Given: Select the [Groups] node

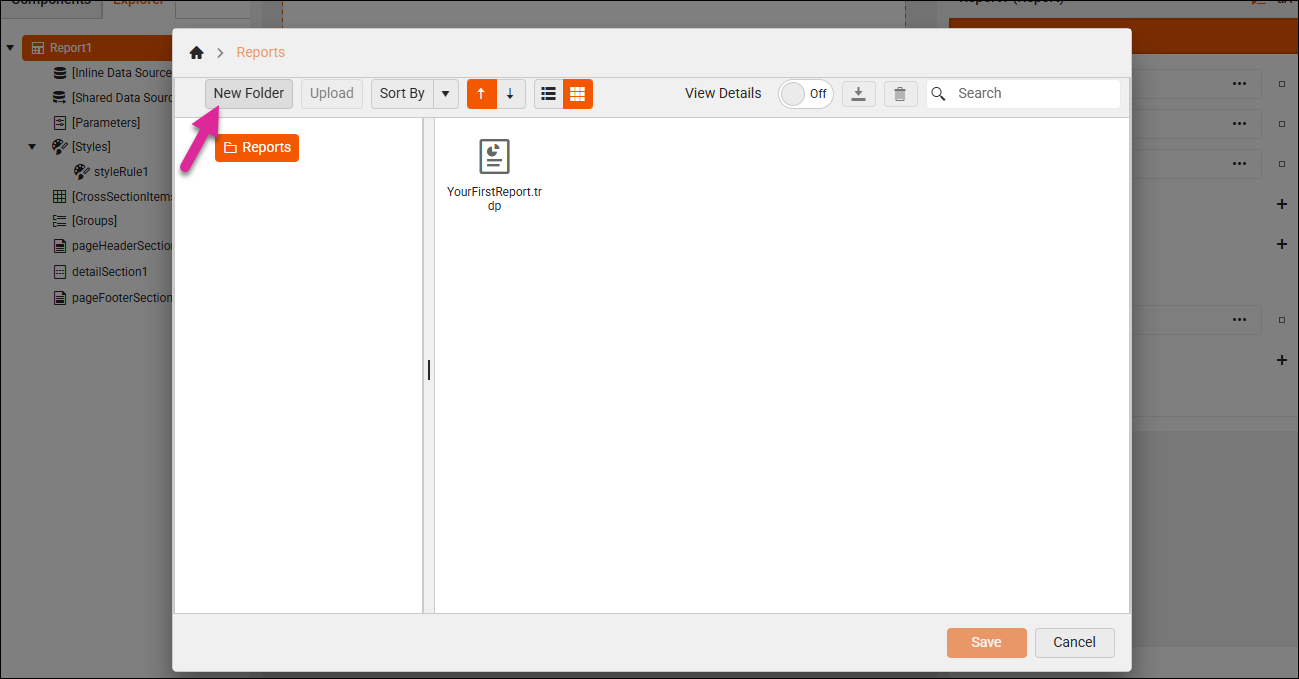Looking at the screenshot, I should point(85,221).
